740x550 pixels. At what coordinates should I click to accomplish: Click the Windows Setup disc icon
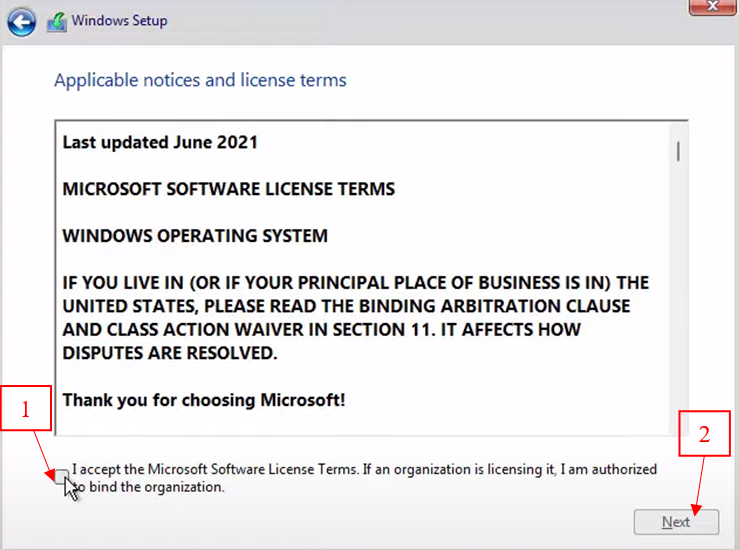point(57,20)
